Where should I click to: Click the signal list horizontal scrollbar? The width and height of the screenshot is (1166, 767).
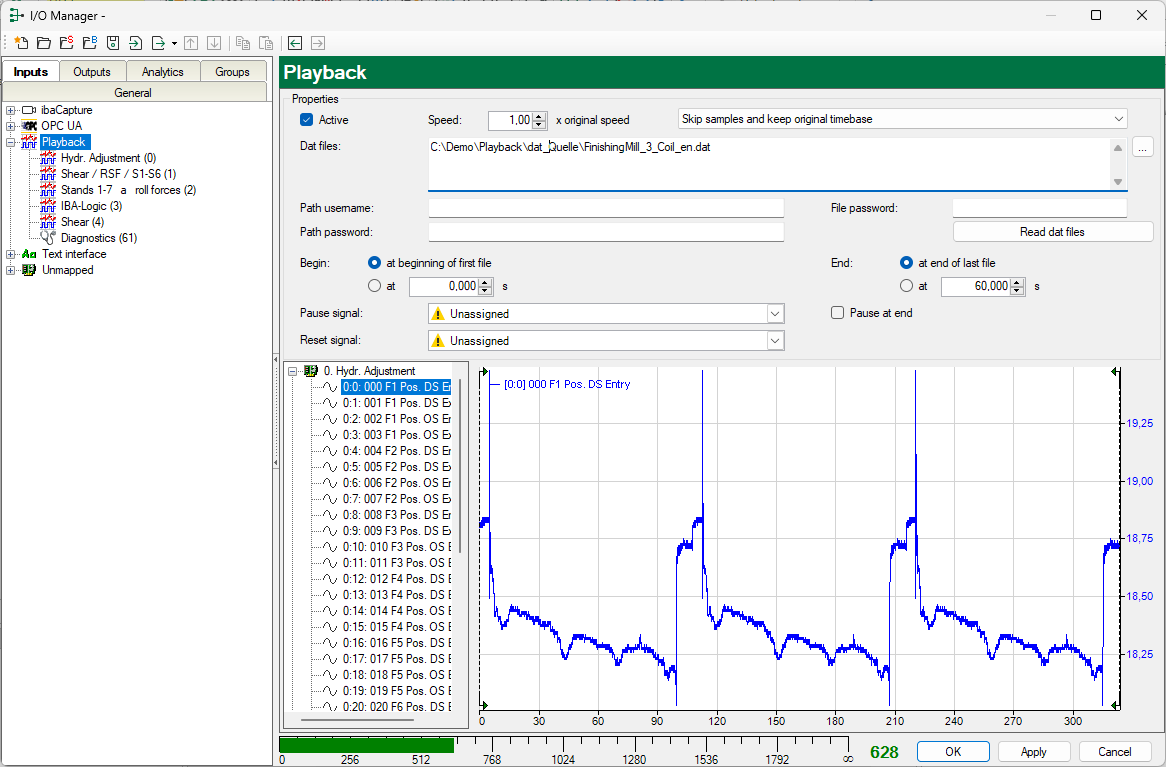[358, 720]
